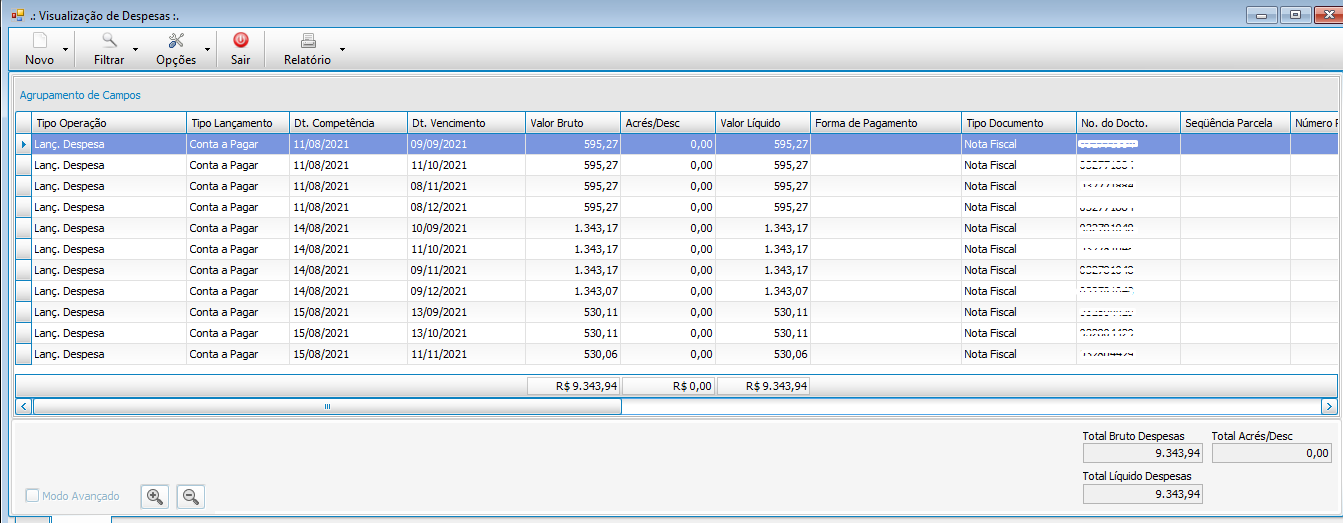The height and width of the screenshot is (523, 1344).
Task: Click the Agrupamento de Campos grouping area
Action: pyautogui.click(x=676, y=95)
